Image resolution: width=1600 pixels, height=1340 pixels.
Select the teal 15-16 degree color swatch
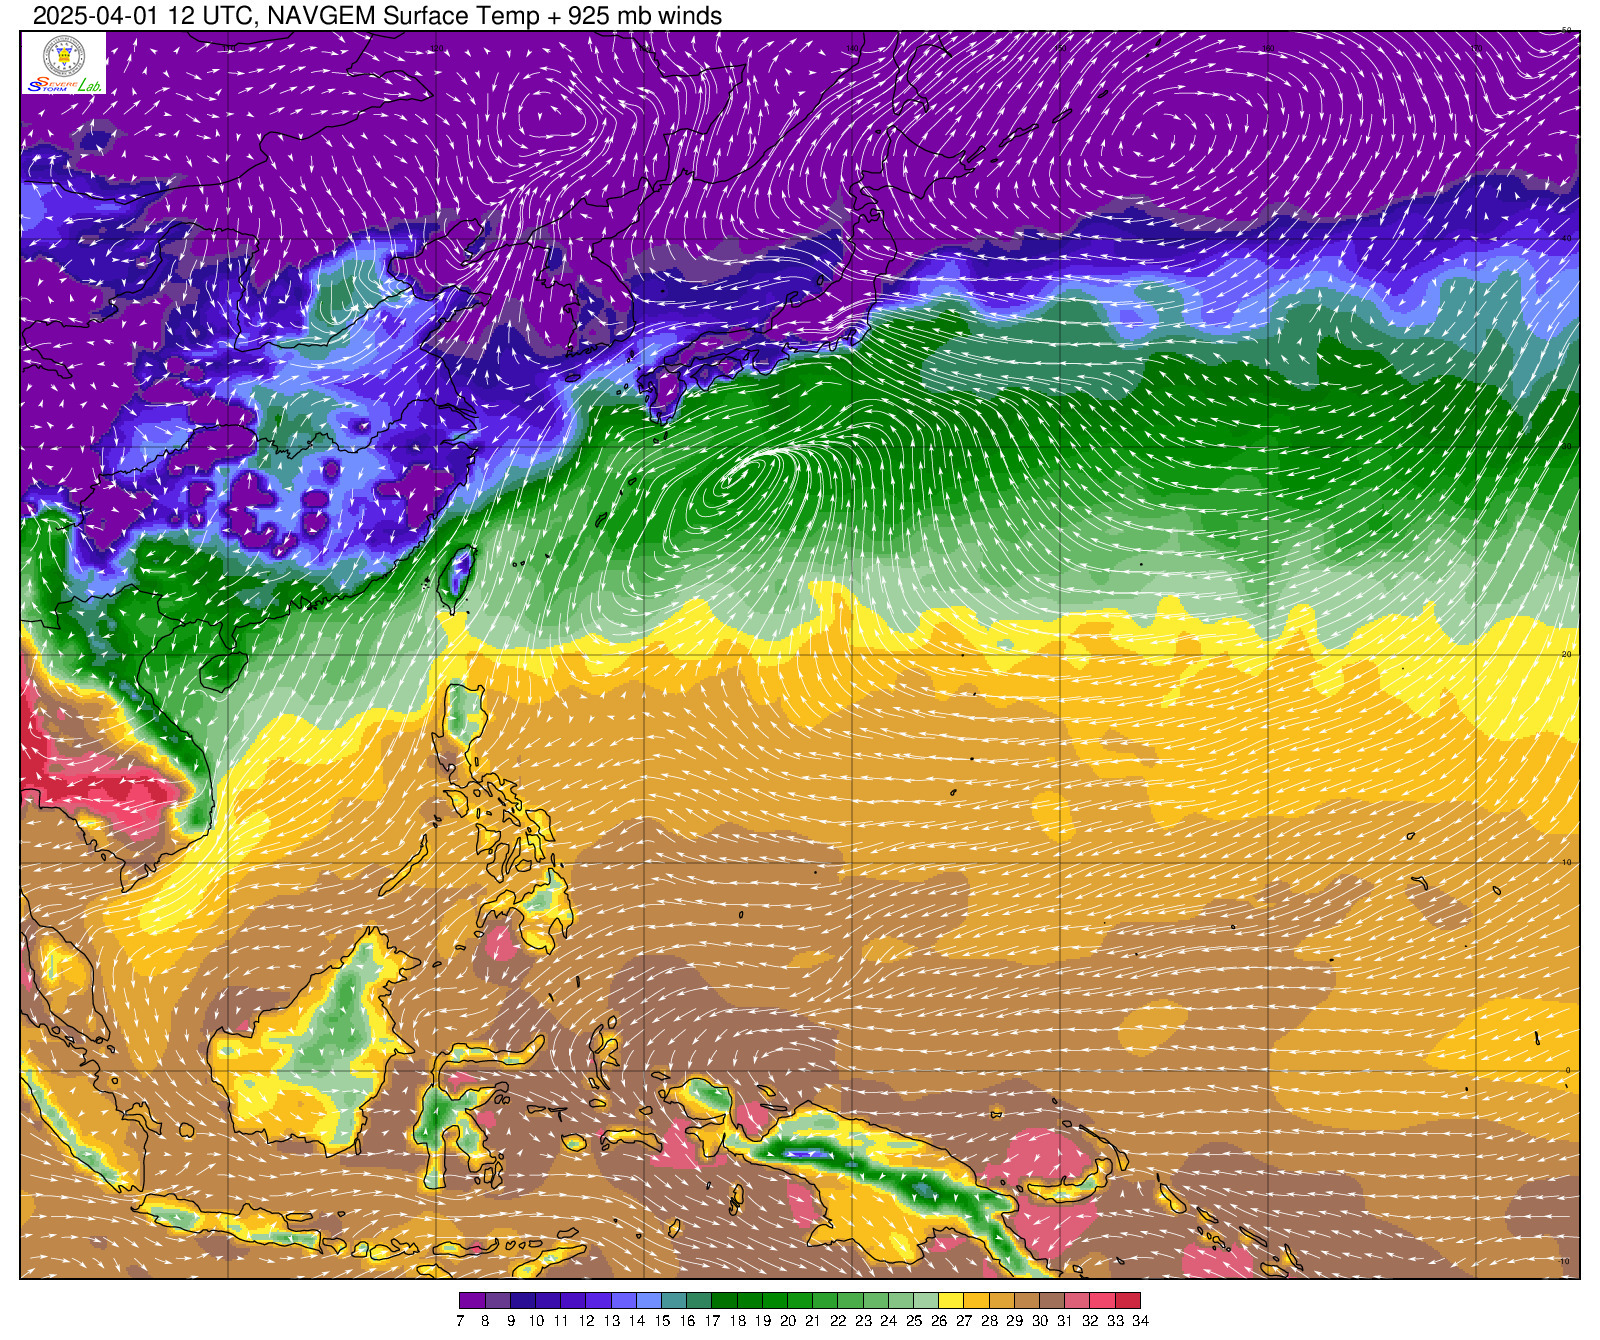tap(674, 1301)
